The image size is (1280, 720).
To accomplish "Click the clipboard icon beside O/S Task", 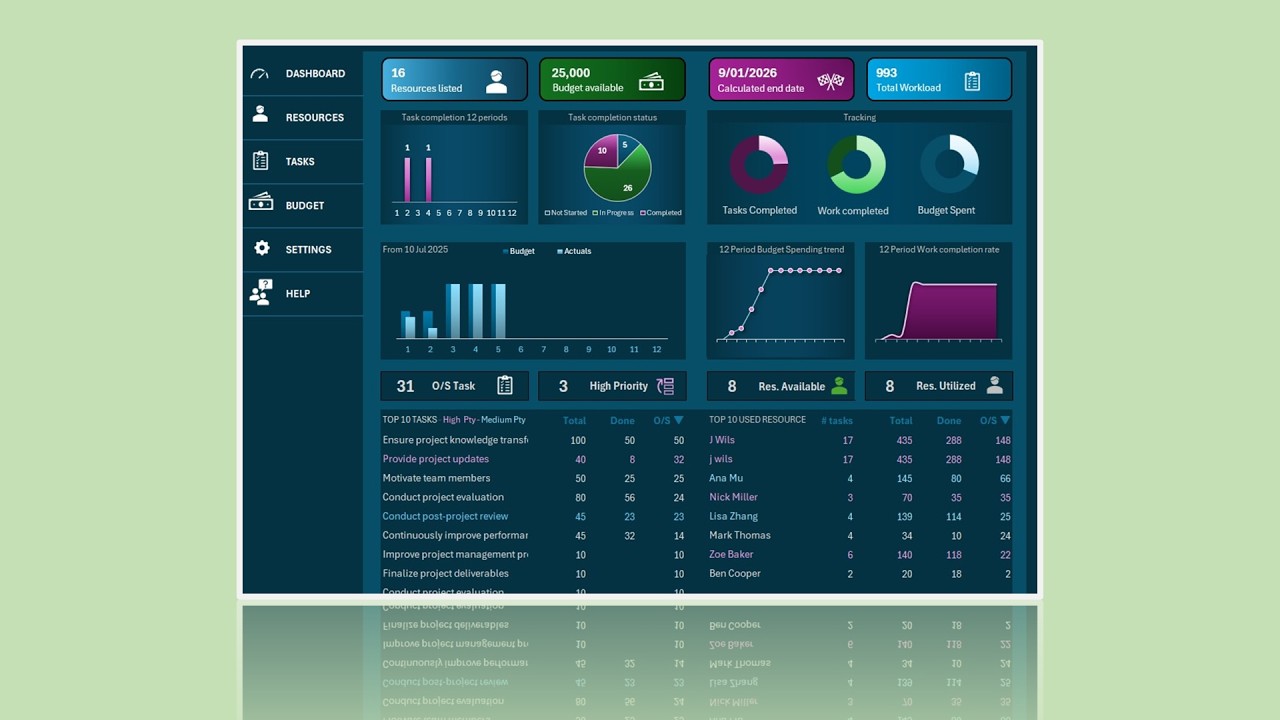I will [505, 385].
